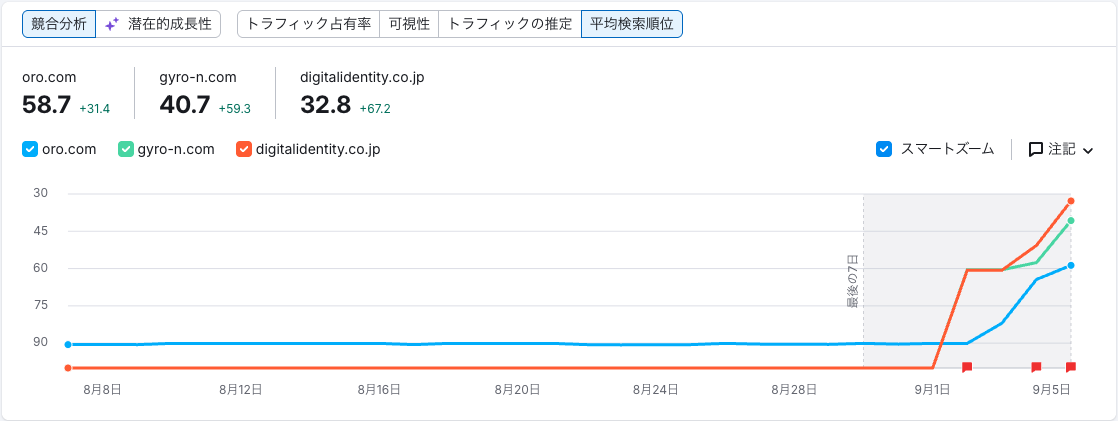Click the blue oro.com starting data point
The width and height of the screenshot is (1118, 421).
68,345
